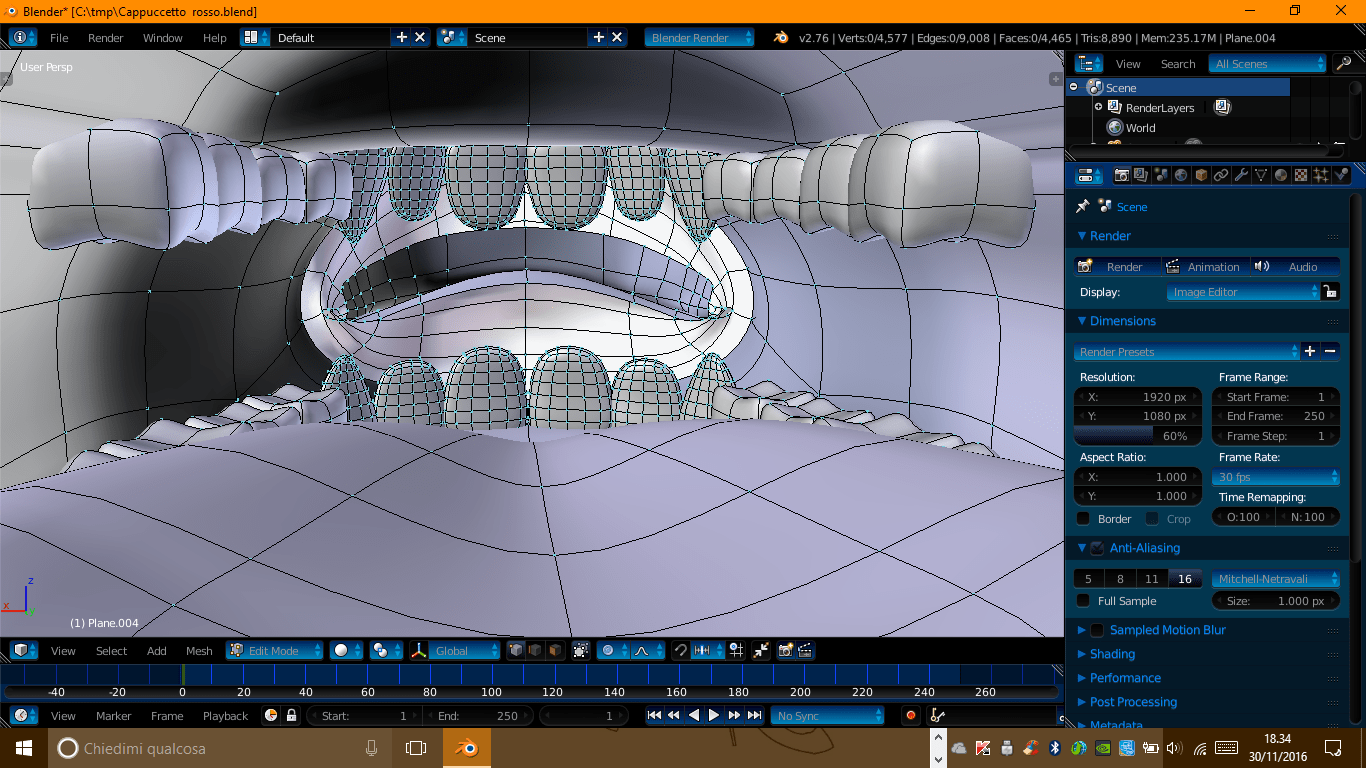This screenshot has width=1366, height=768.
Task: Open the Scene properties tab icon
Action: click(1161, 175)
